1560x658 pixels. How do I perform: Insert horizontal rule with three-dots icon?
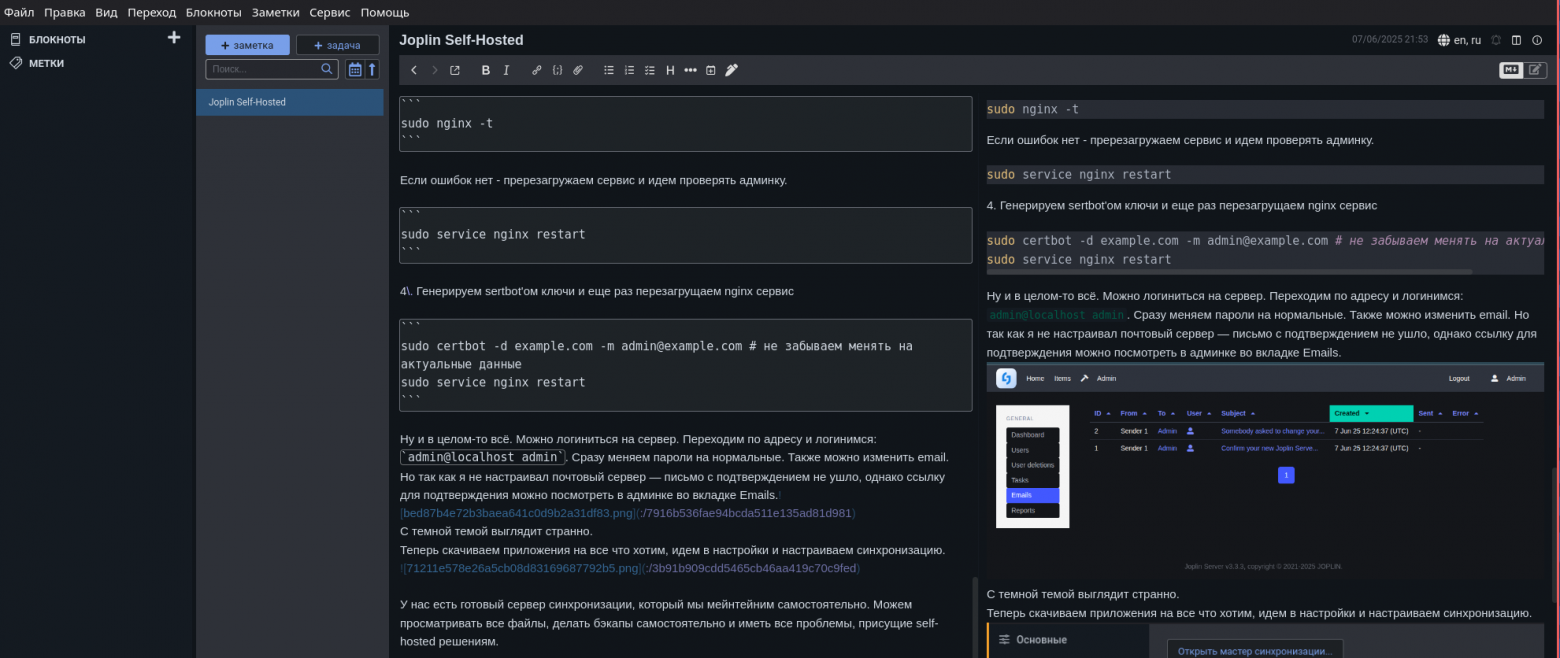(x=690, y=70)
